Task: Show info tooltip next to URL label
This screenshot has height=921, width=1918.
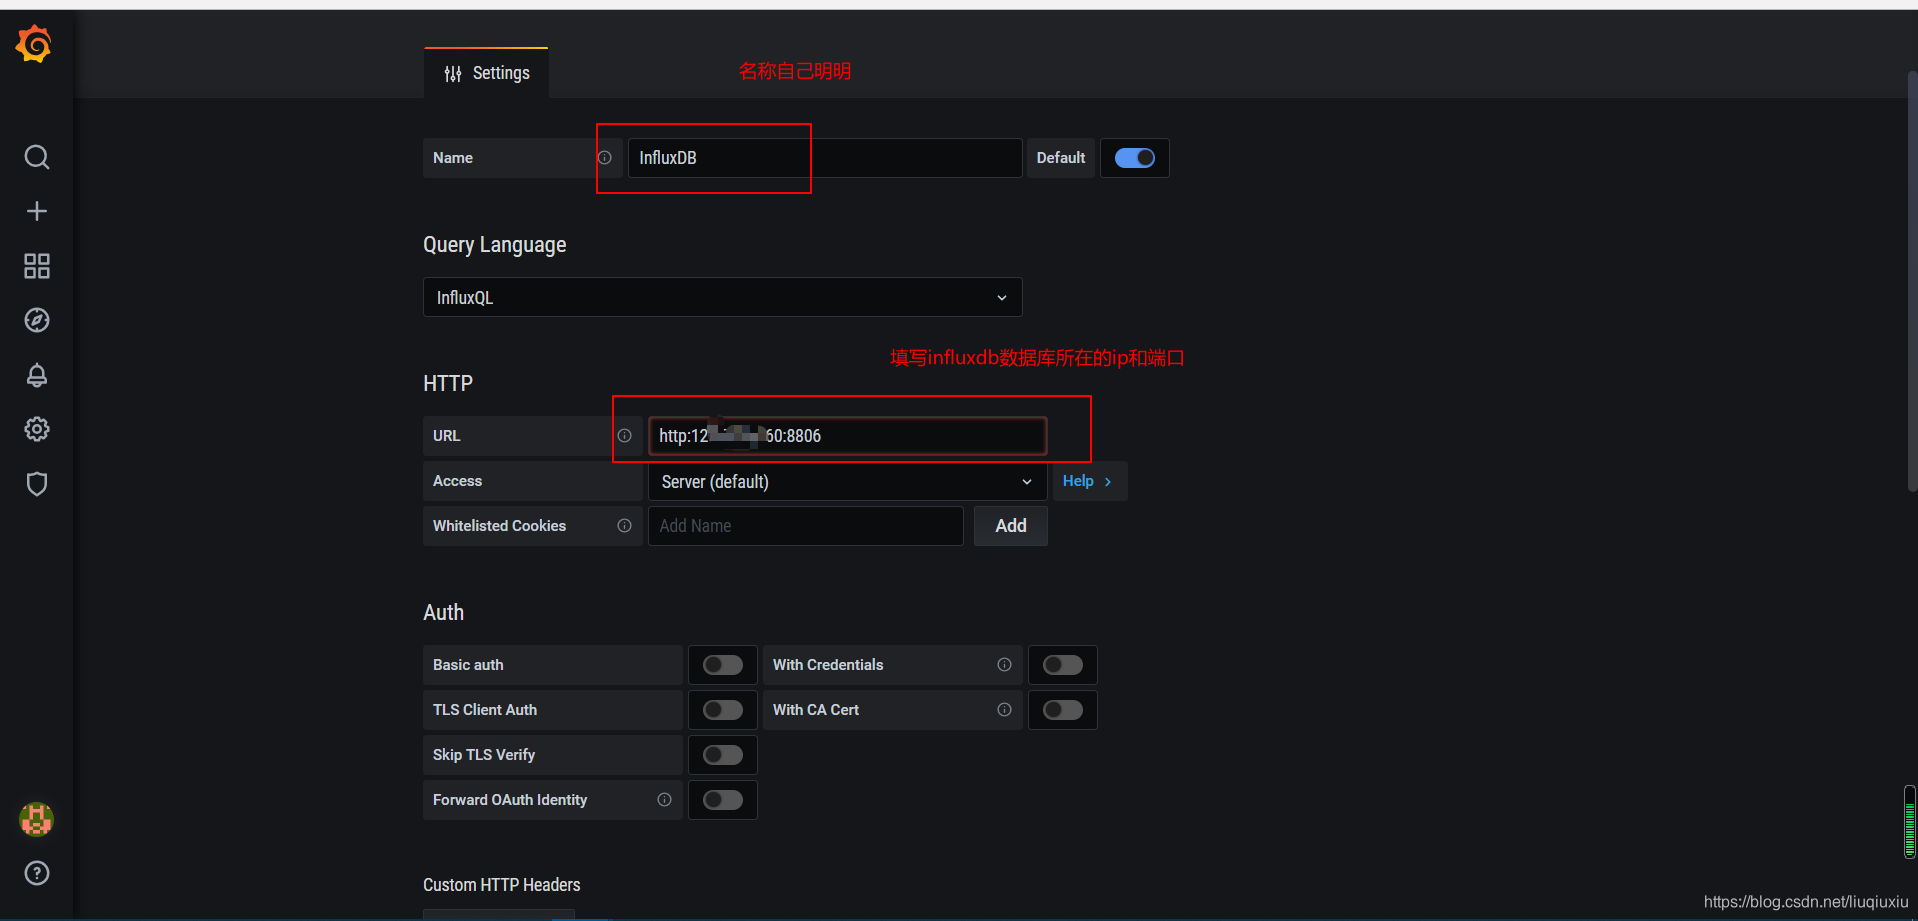Action: tap(625, 436)
